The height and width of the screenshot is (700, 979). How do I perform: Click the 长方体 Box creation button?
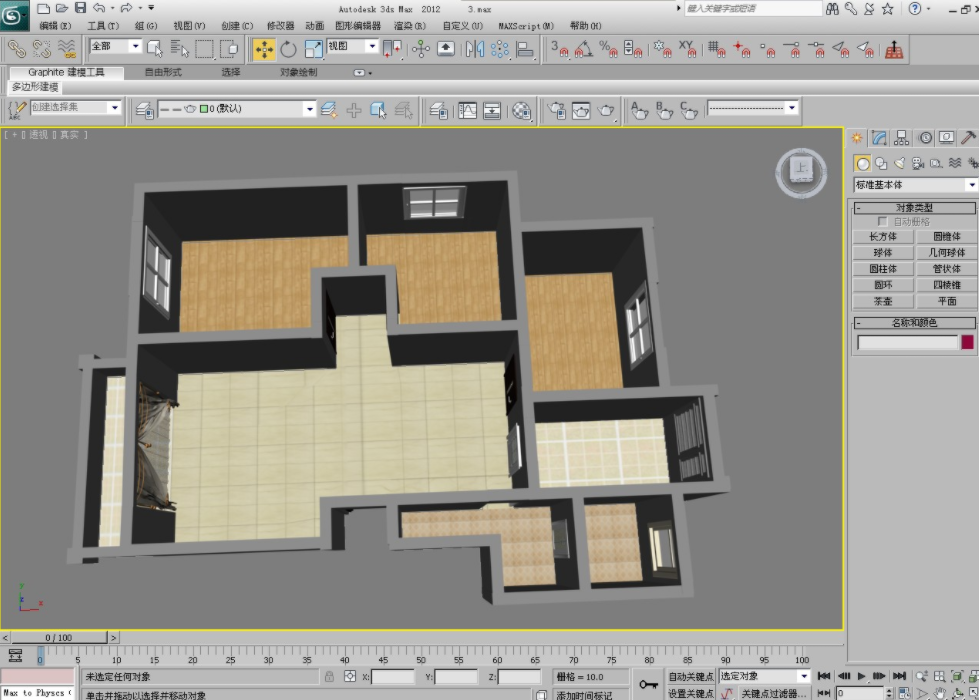(884, 236)
